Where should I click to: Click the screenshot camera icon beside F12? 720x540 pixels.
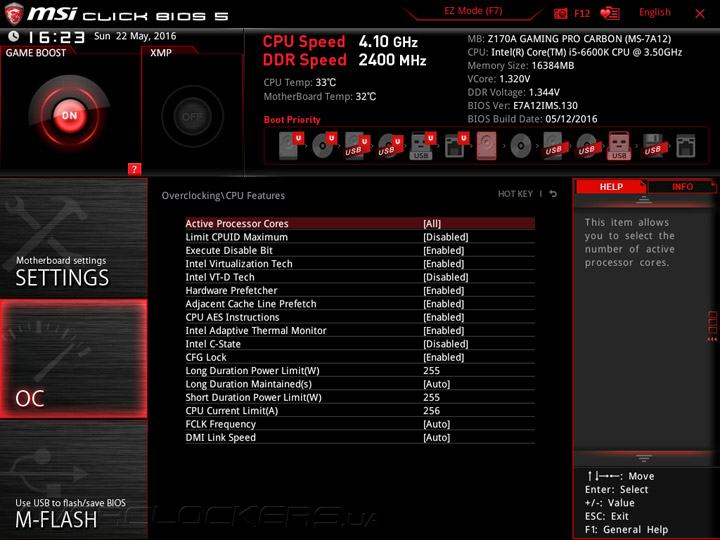(x=560, y=13)
